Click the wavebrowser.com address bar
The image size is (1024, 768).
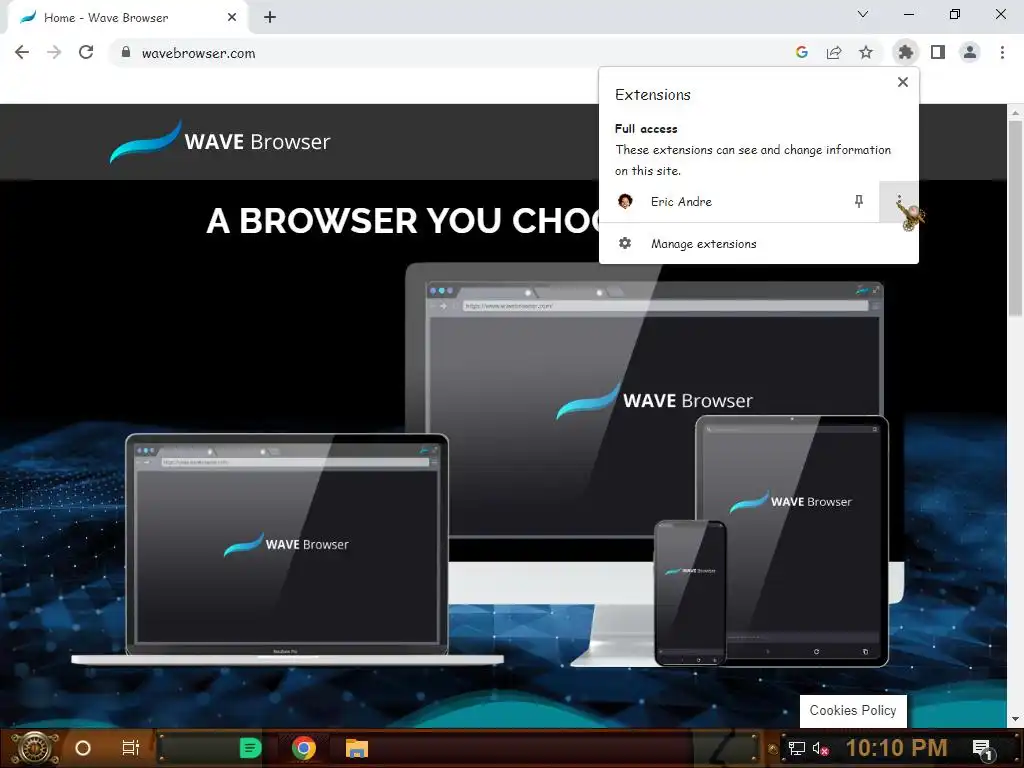pos(451,53)
